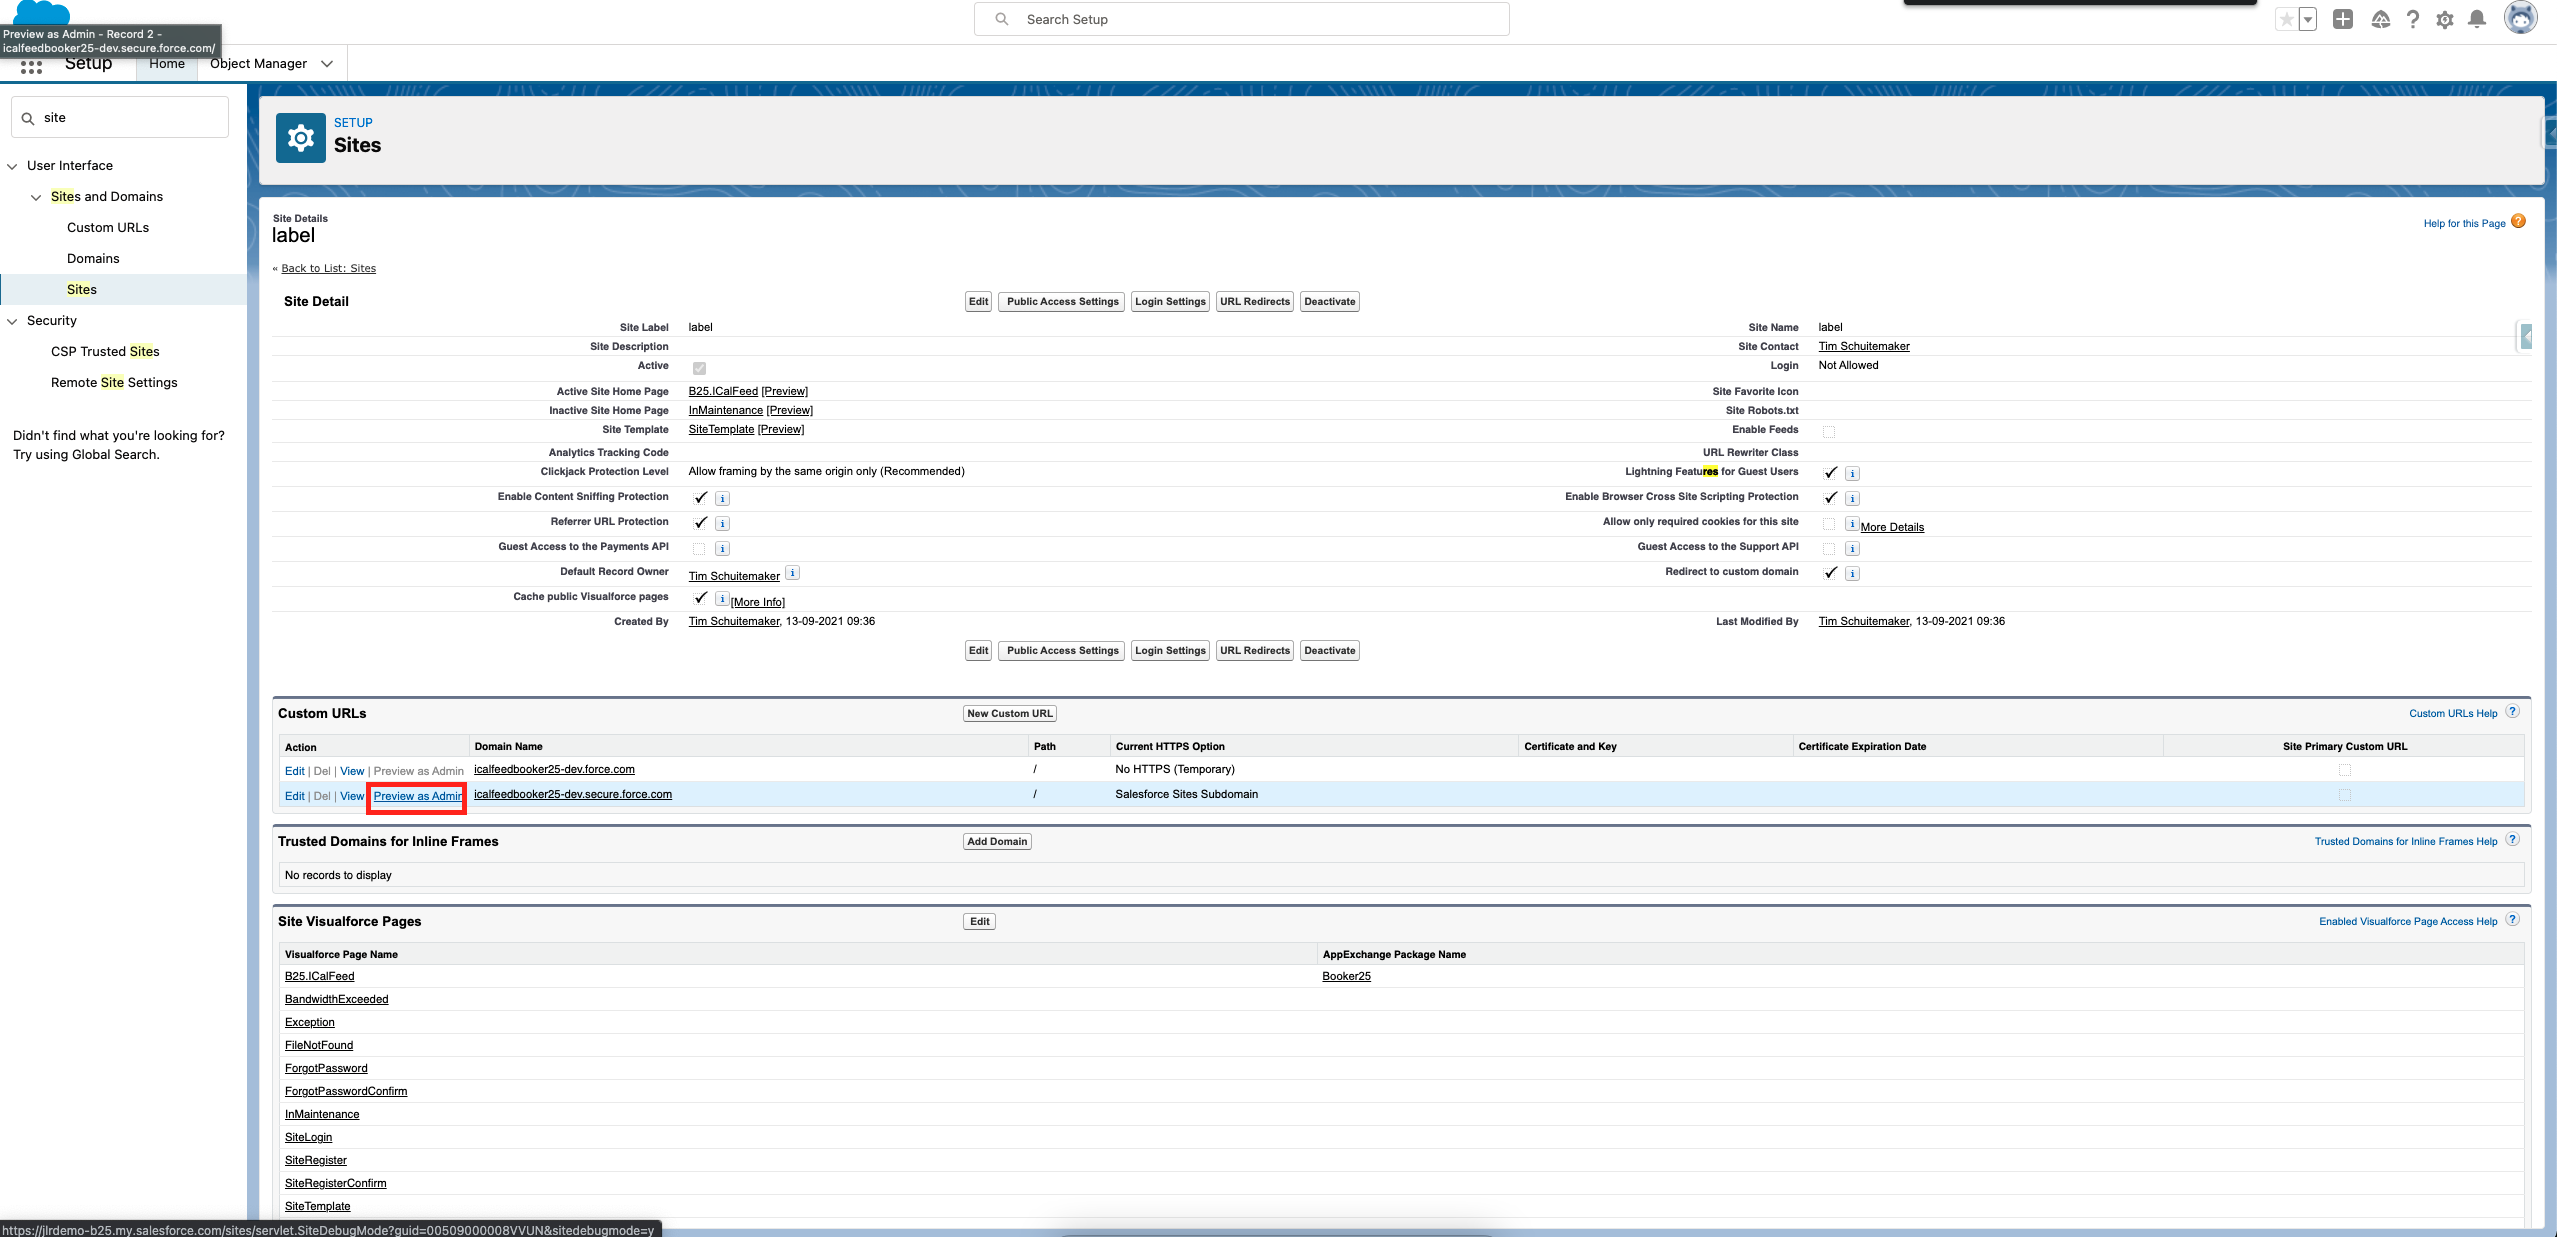
Task: View notifications via the bell icon
Action: tap(2476, 19)
